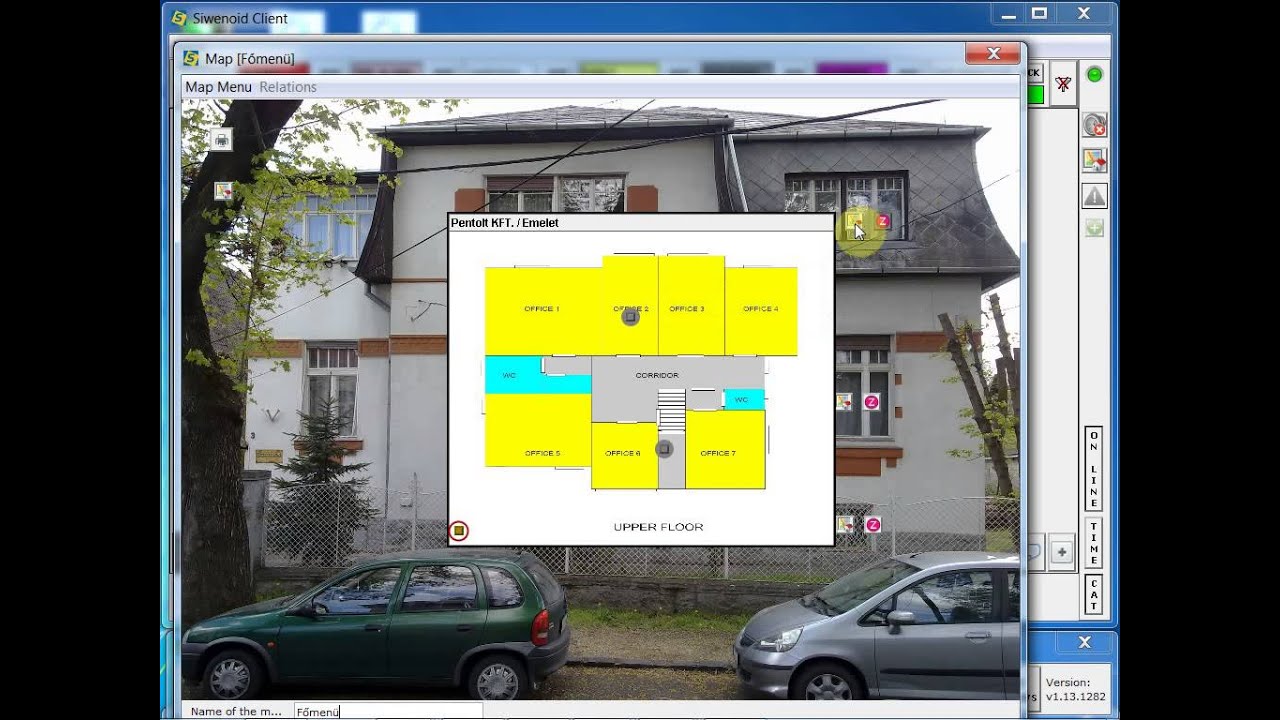
Task: Click the Főmenü map name field
Action: click(388, 711)
